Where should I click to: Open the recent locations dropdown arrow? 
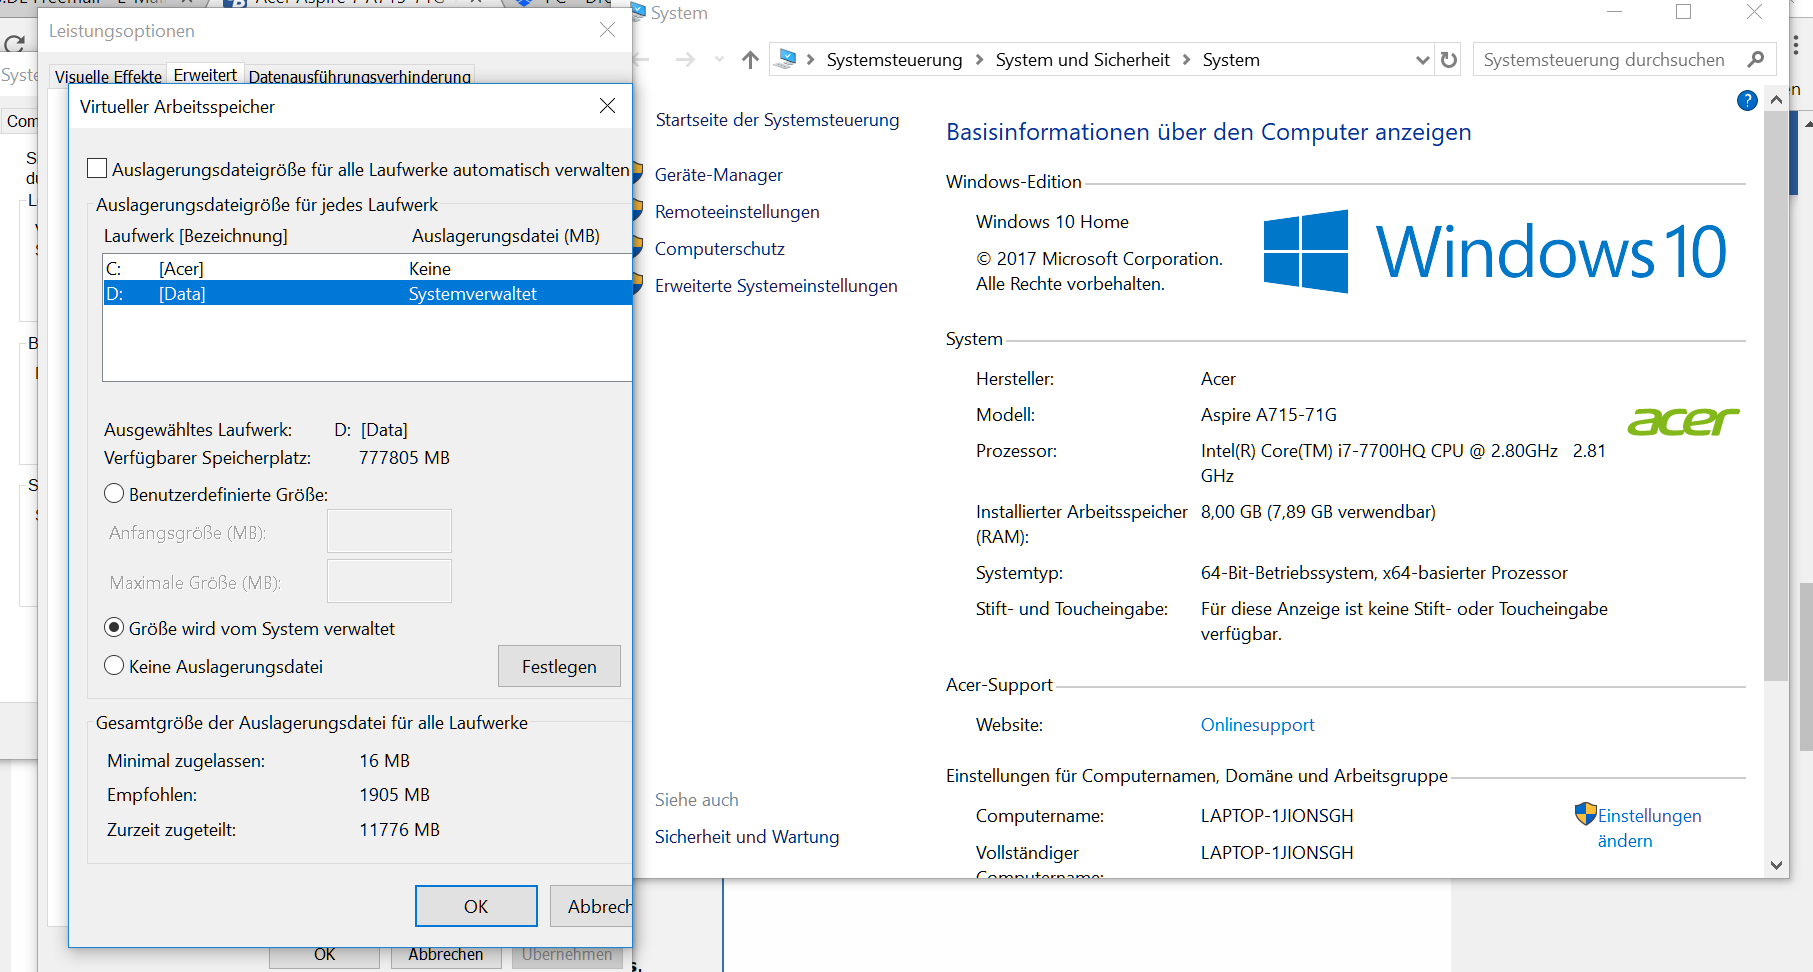click(x=719, y=60)
